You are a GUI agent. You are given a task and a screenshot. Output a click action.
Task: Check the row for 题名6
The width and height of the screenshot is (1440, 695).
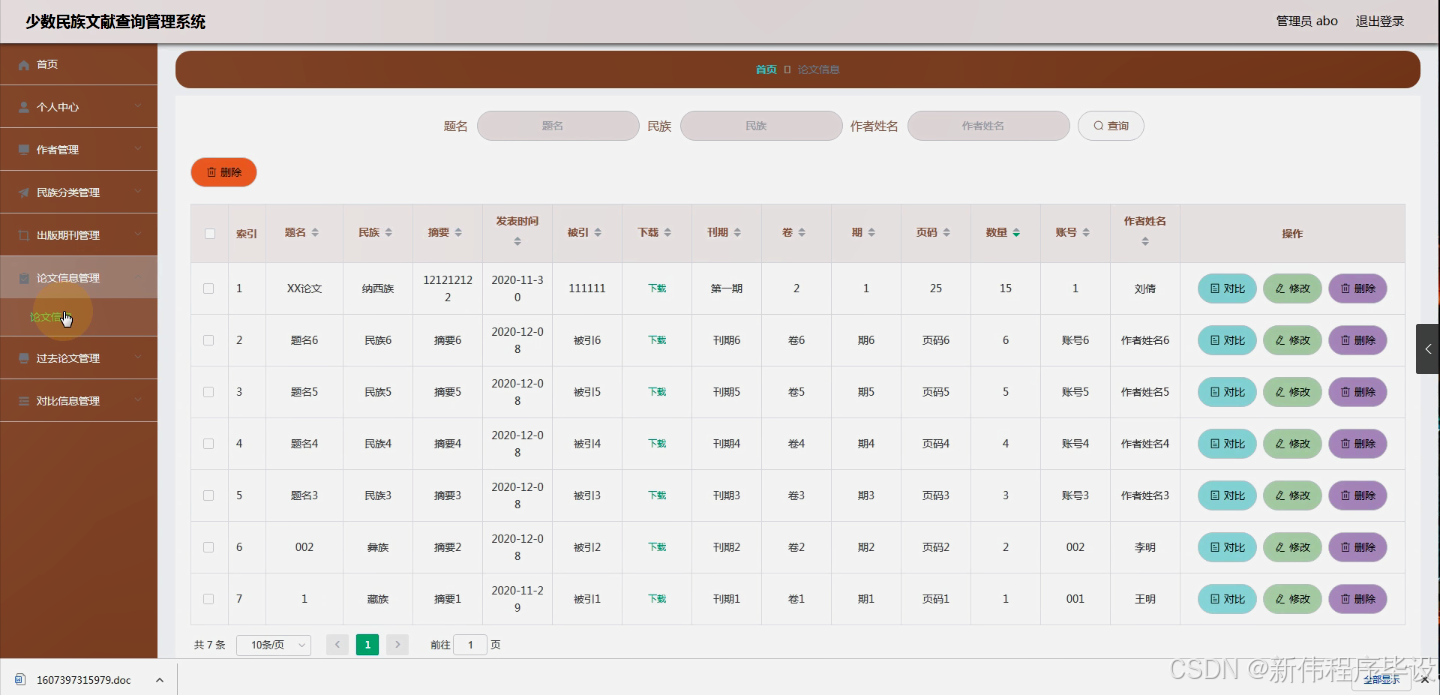pos(209,340)
